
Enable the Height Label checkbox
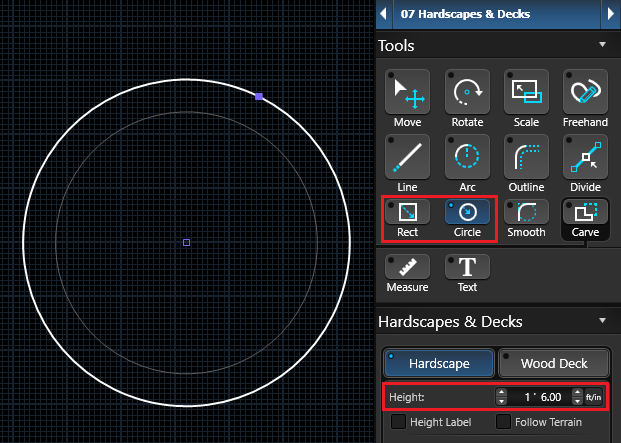399,422
